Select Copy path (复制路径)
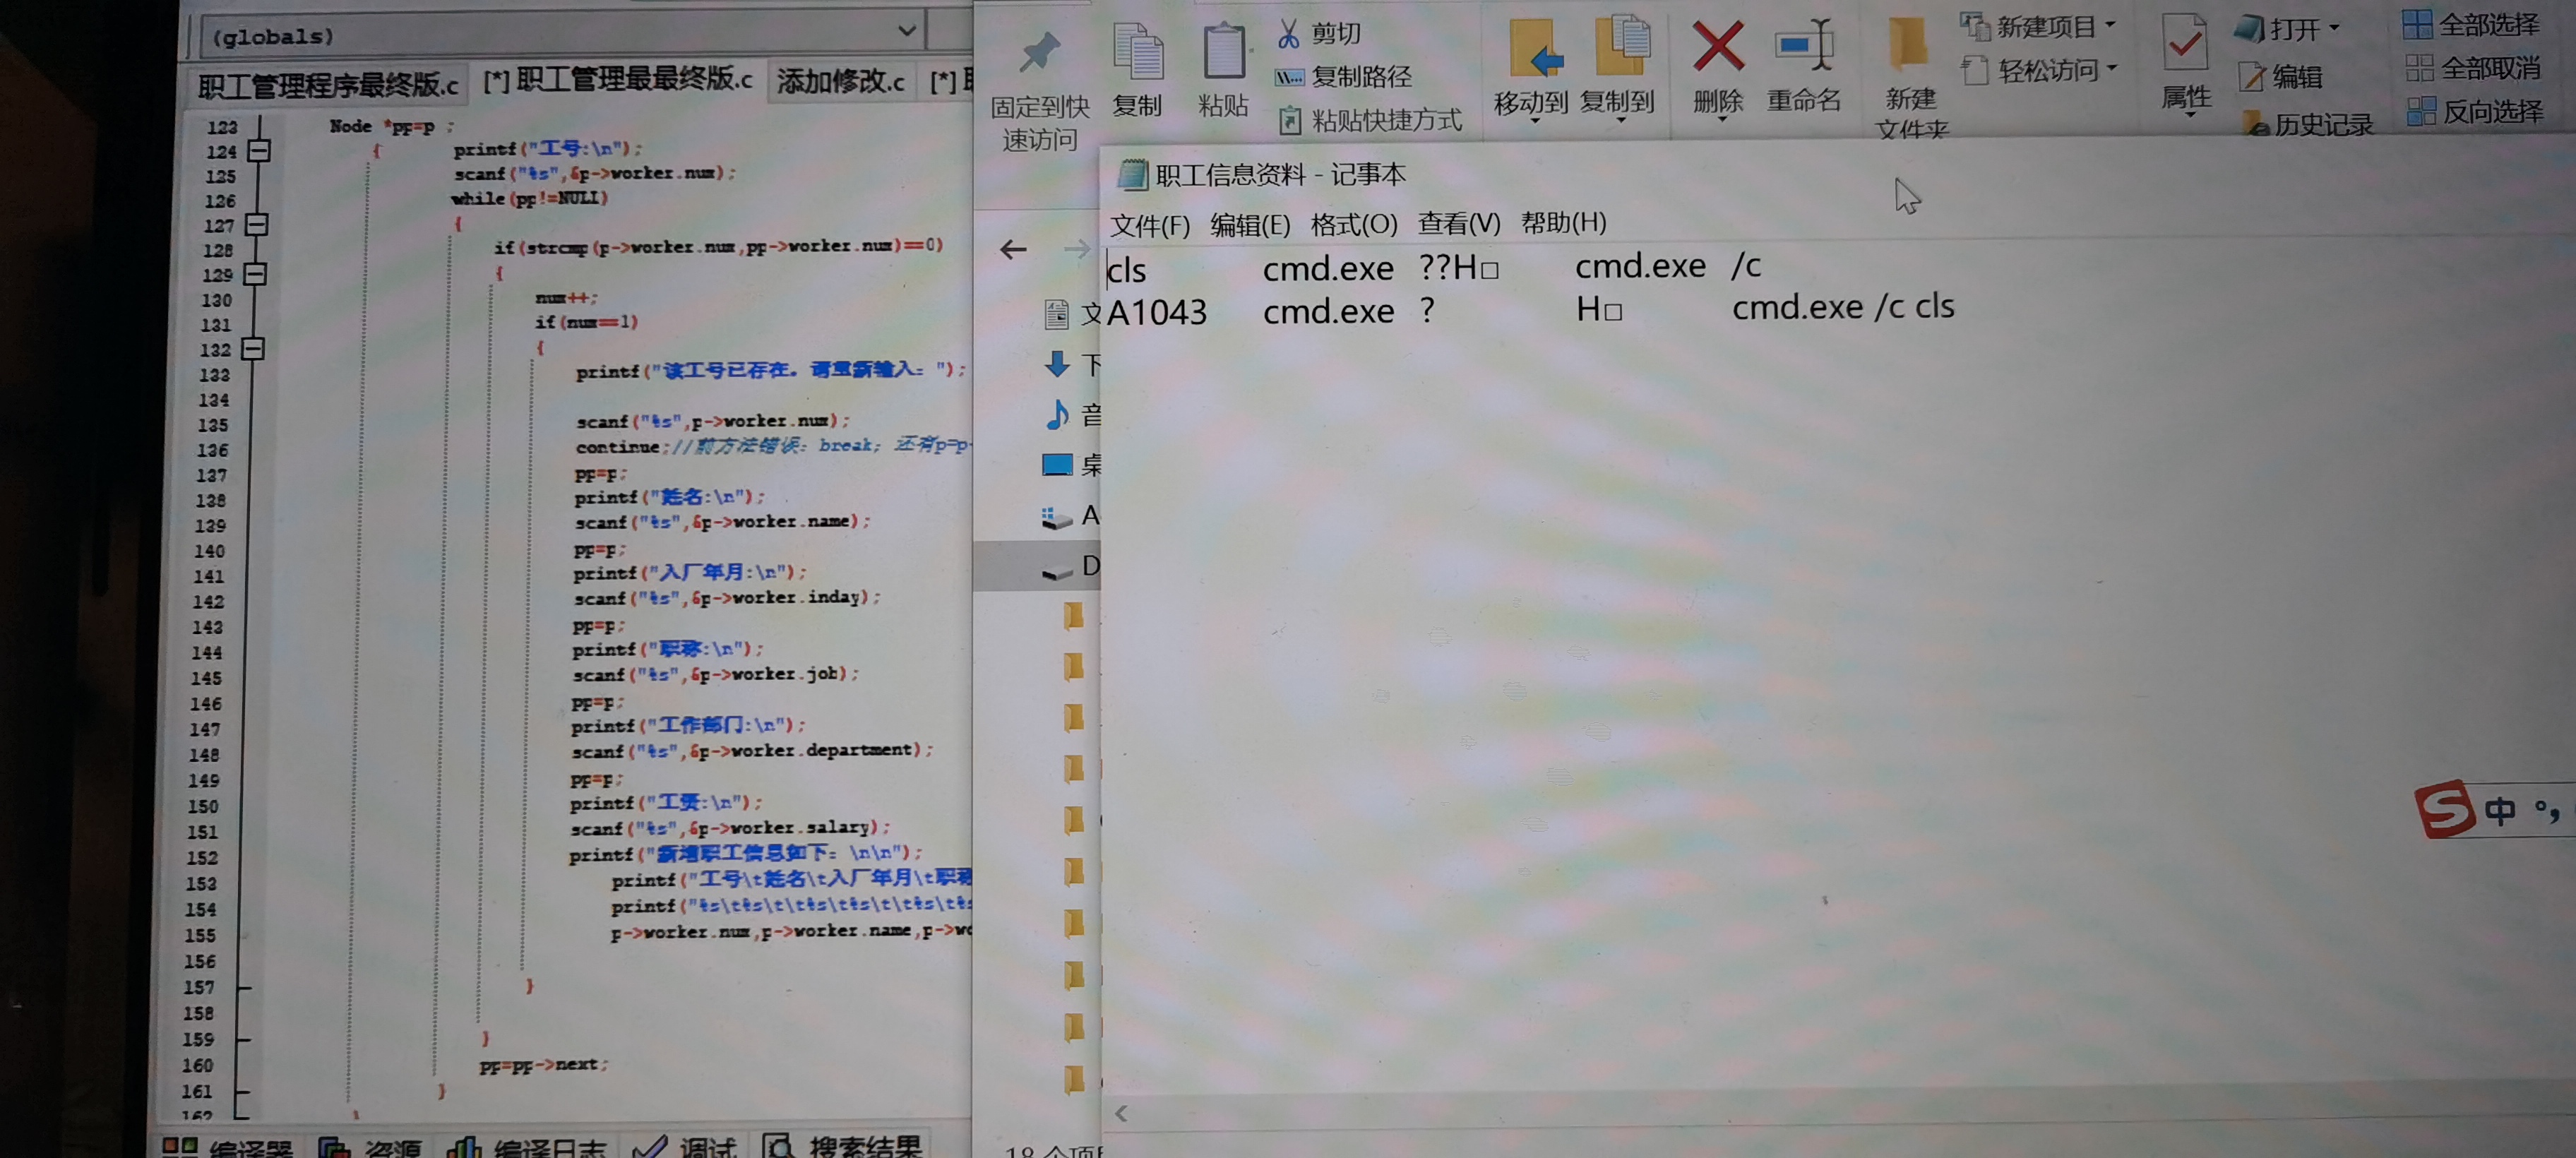 point(1343,76)
